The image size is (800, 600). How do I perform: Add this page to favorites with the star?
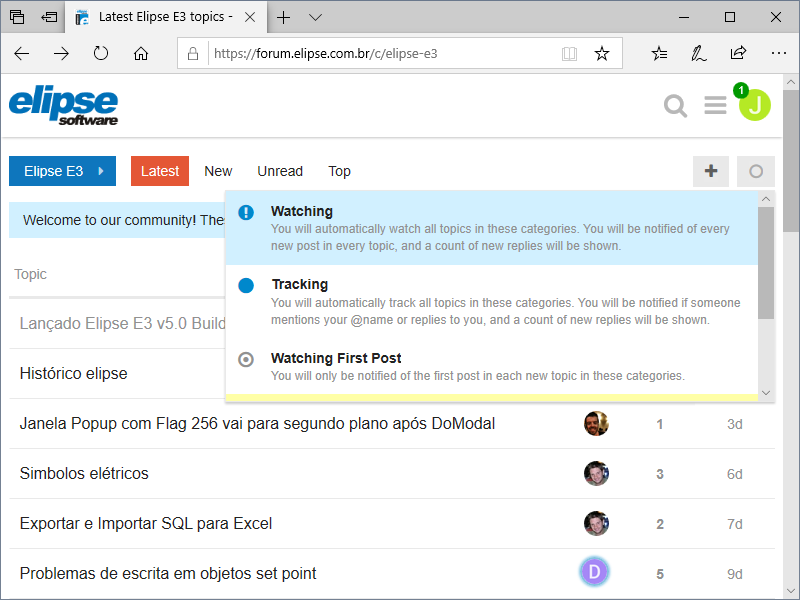[602, 53]
